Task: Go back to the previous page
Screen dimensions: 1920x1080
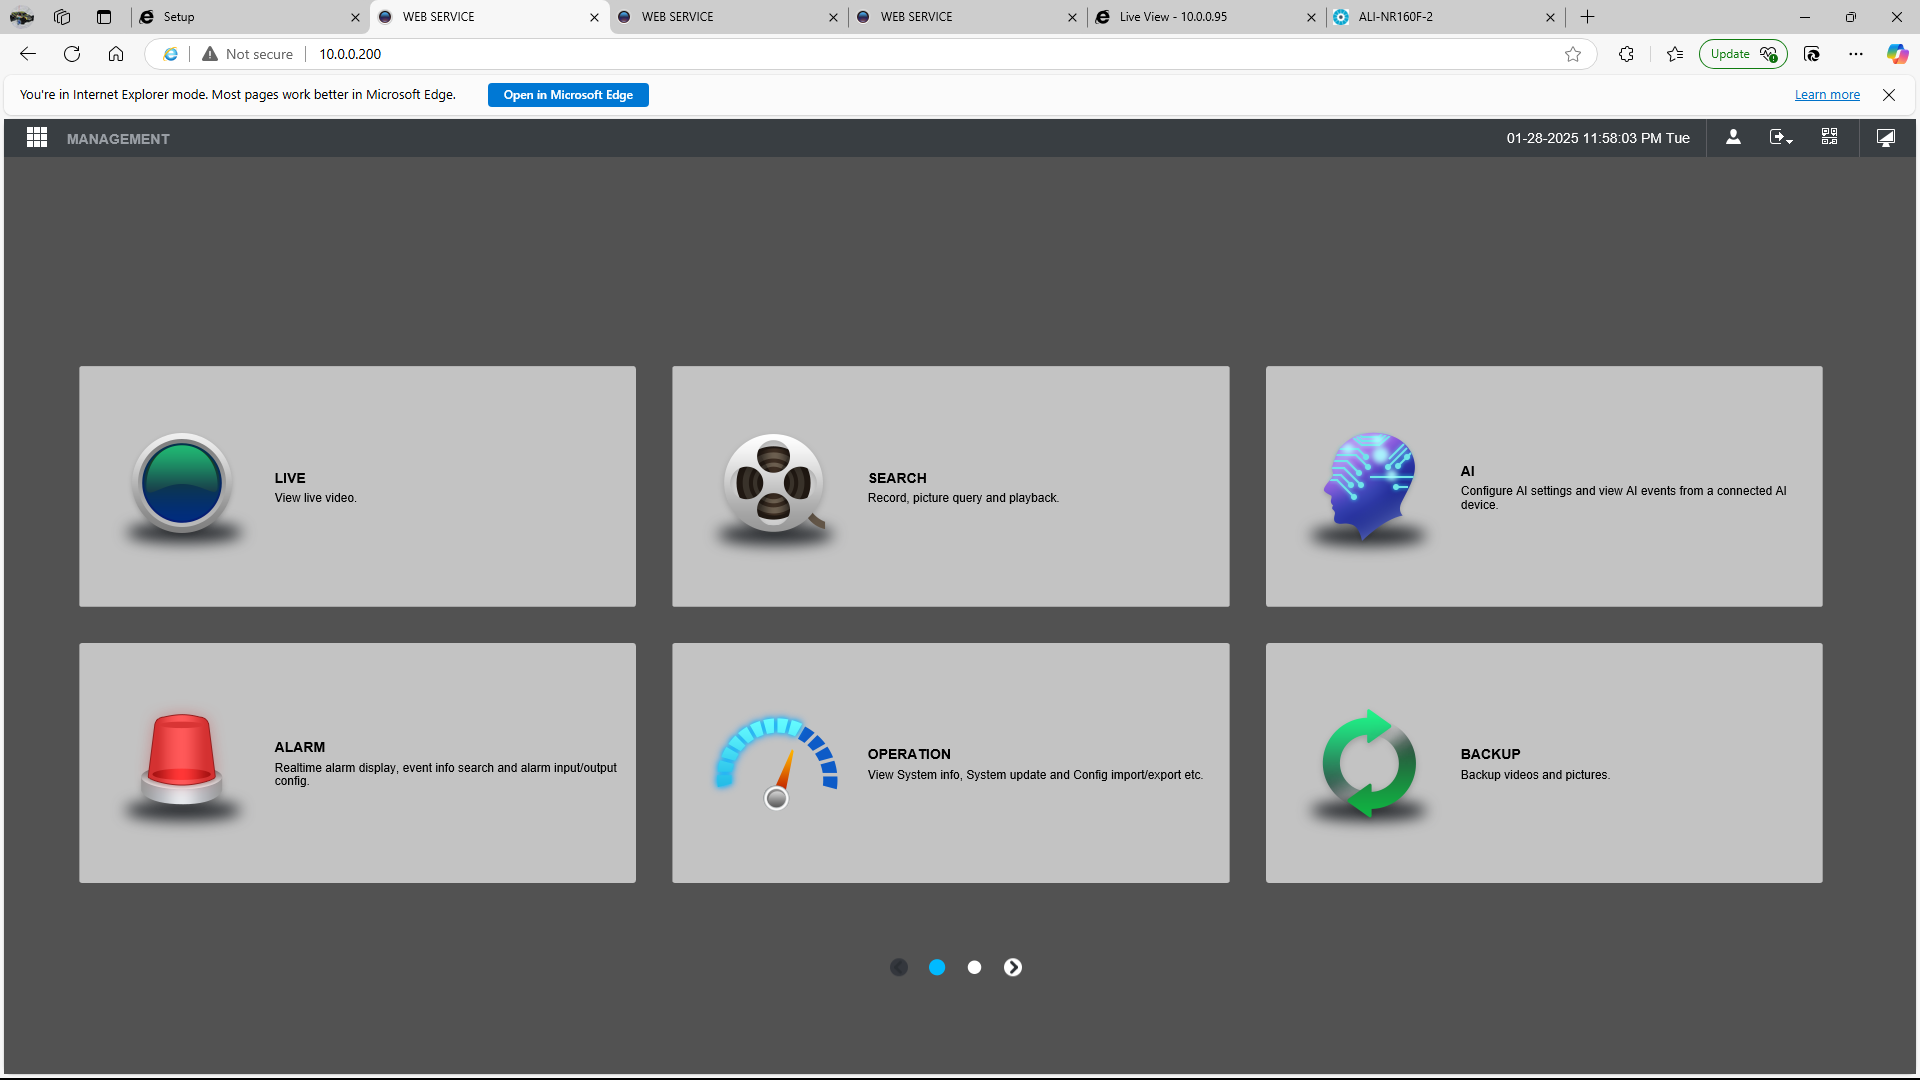Action: 28,54
